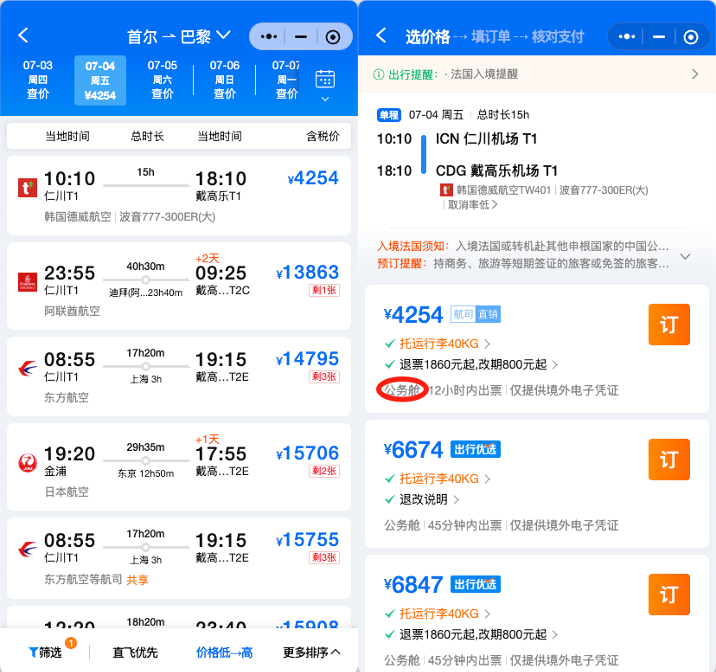
Task: Select the ¥14795 price of the China Eastern flight
Action: pos(308,359)
